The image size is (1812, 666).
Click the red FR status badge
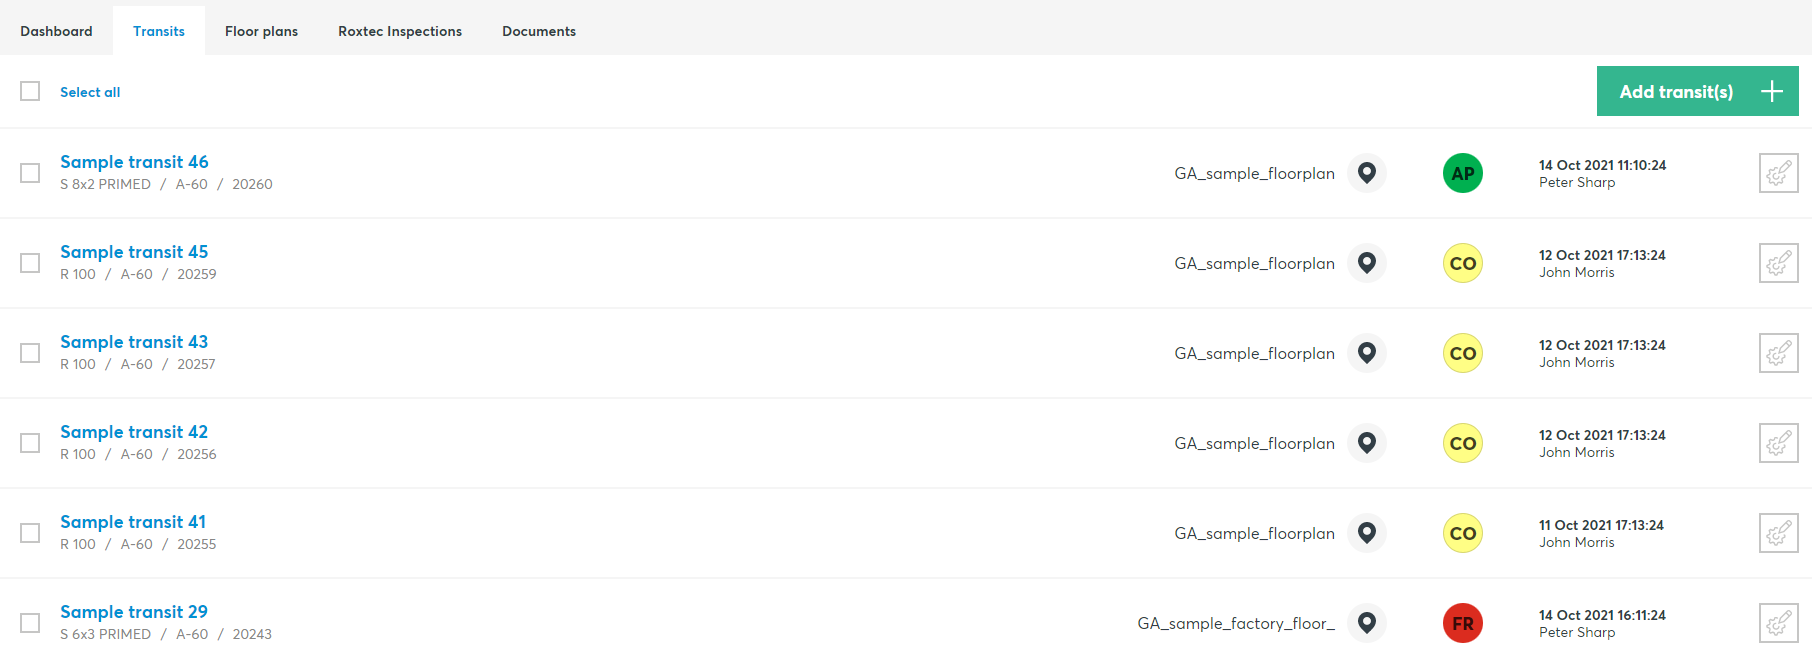[x=1462, y=623]
